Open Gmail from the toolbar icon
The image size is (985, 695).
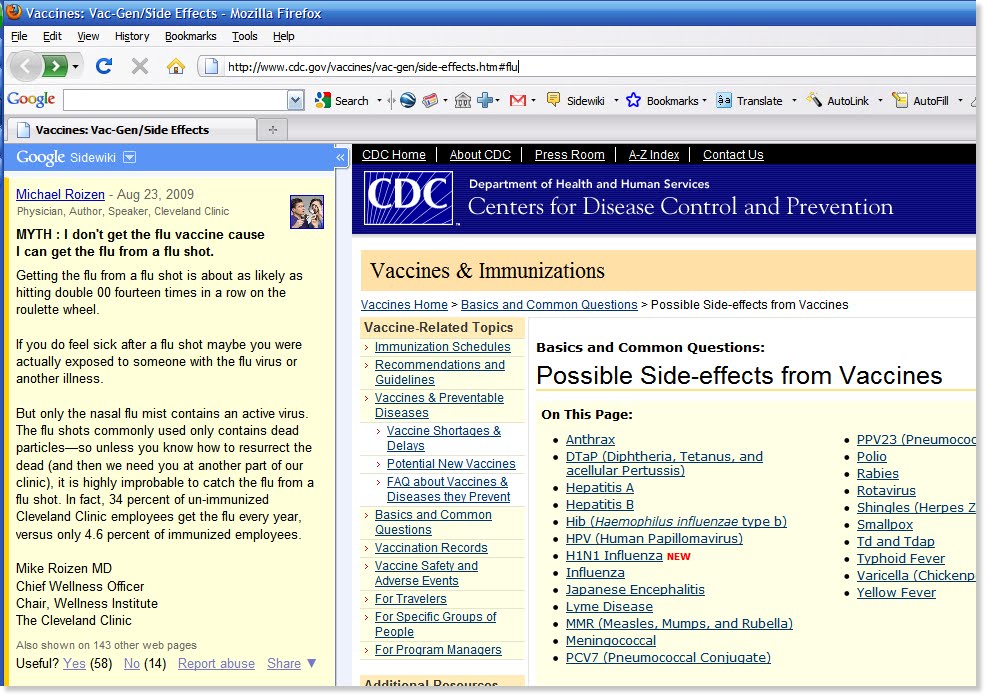[x=518, y=100]
